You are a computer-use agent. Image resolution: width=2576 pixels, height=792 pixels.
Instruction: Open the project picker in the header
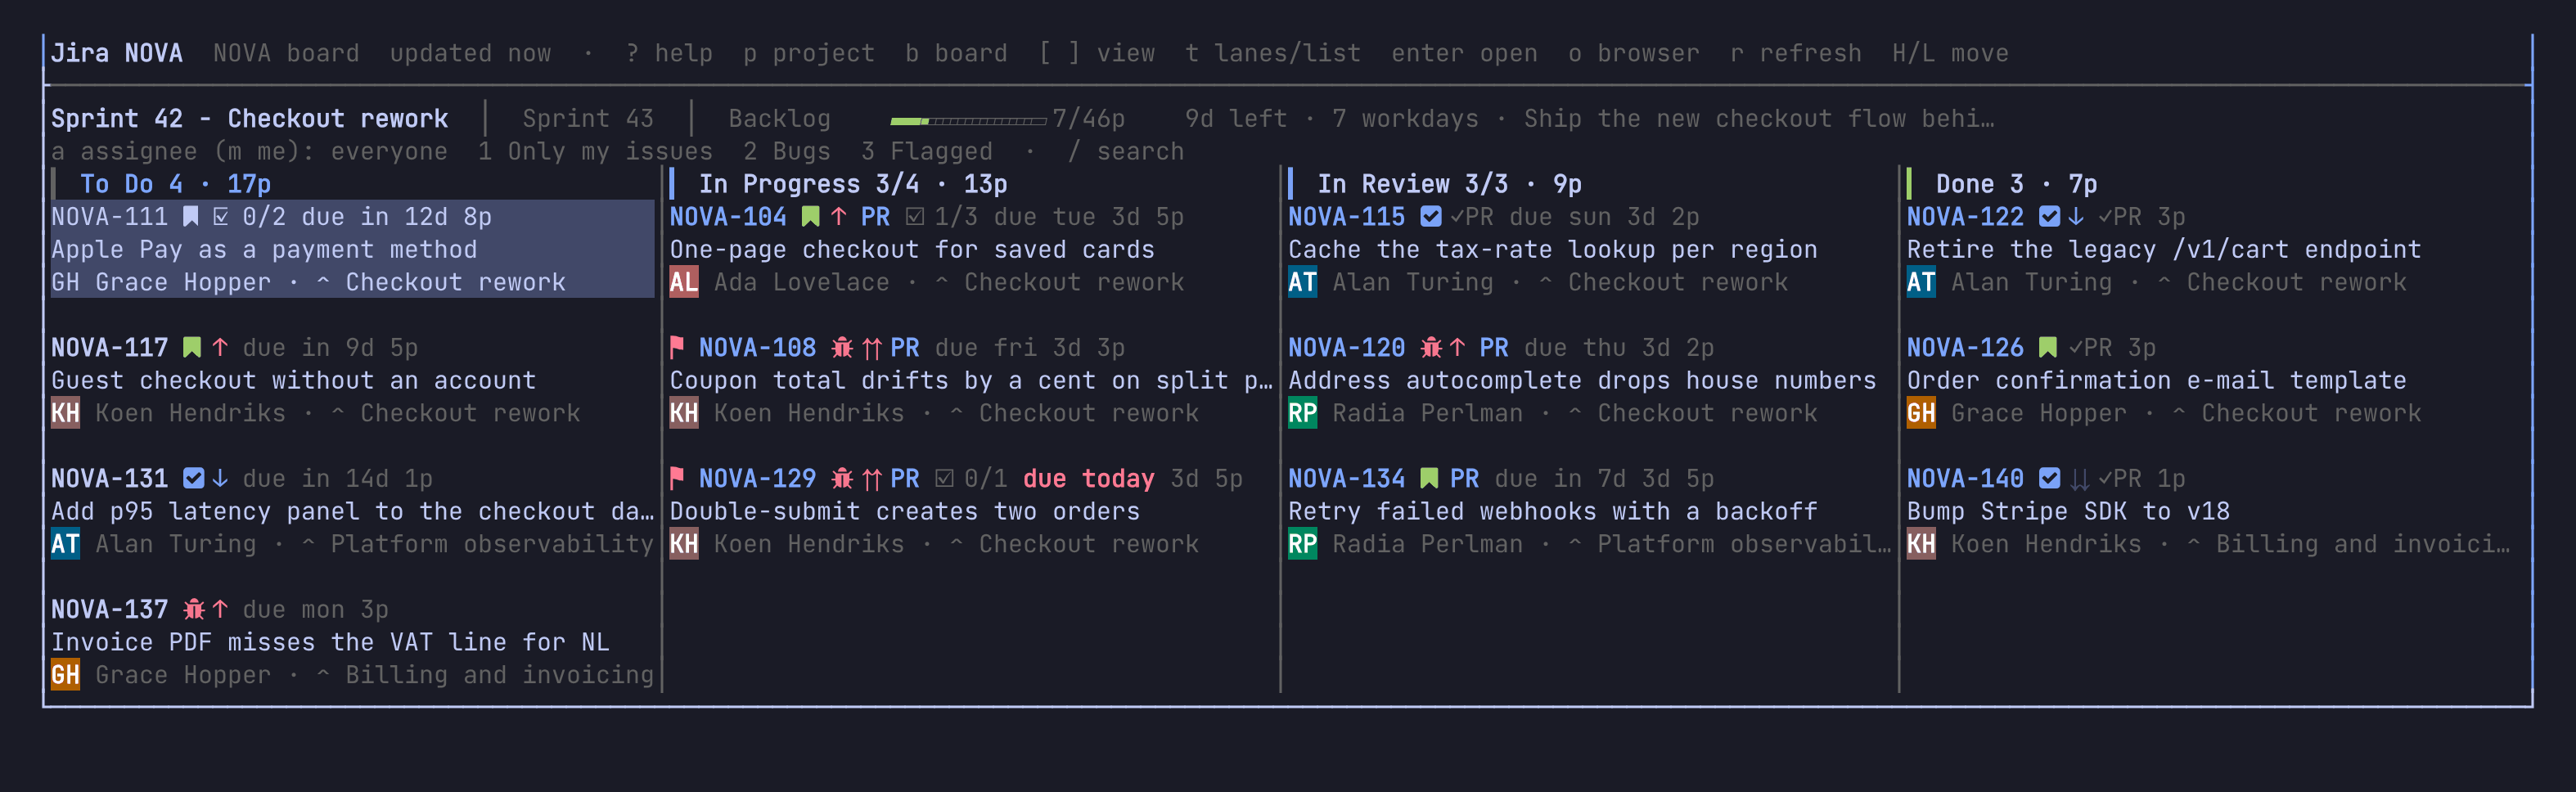point(808,54)
